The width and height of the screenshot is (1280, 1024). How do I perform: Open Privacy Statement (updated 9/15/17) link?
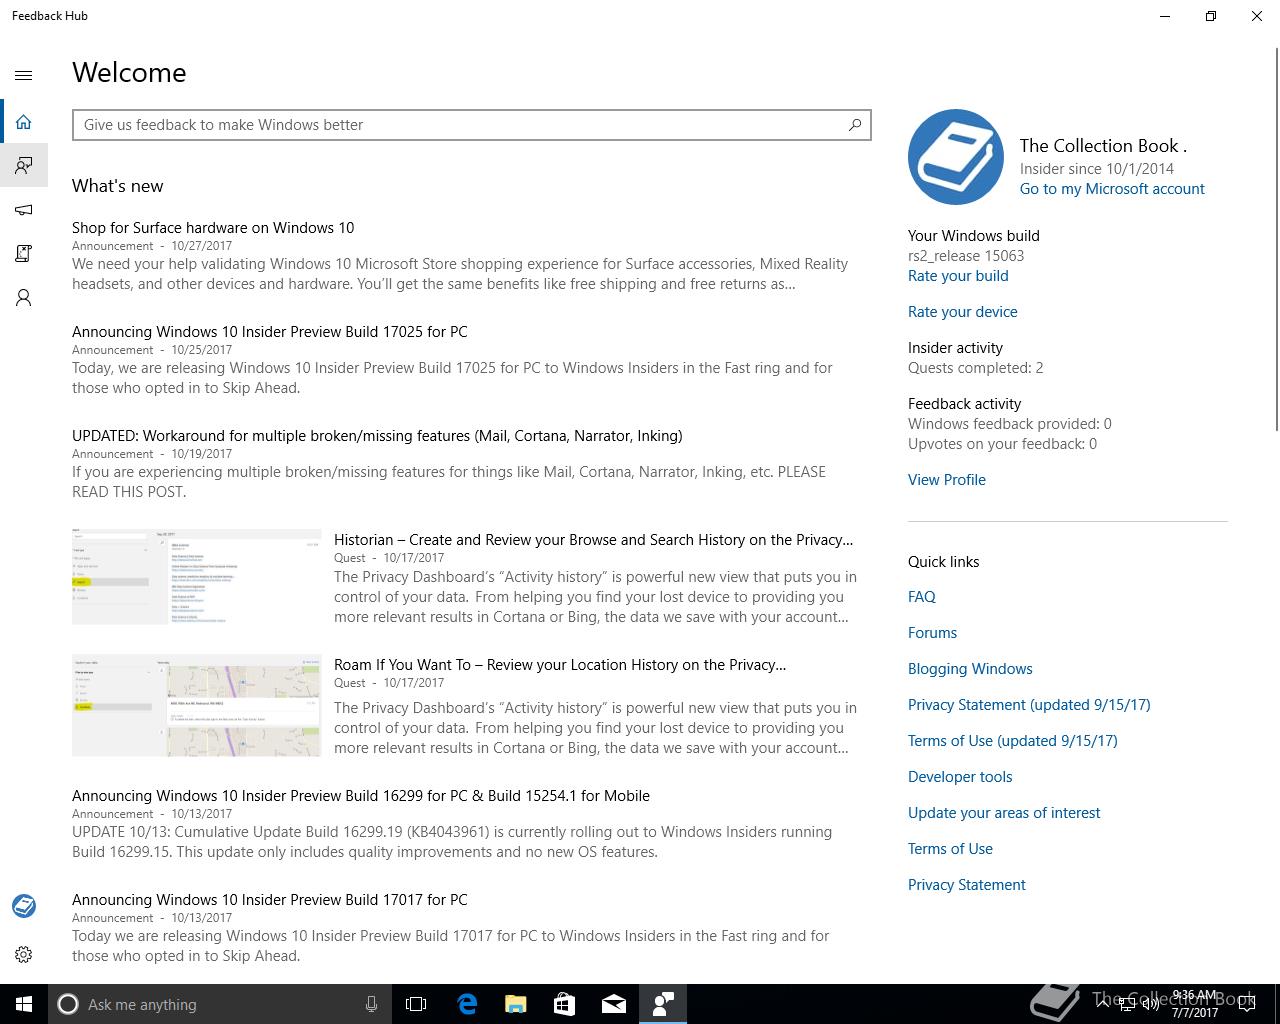[1029, 705]
